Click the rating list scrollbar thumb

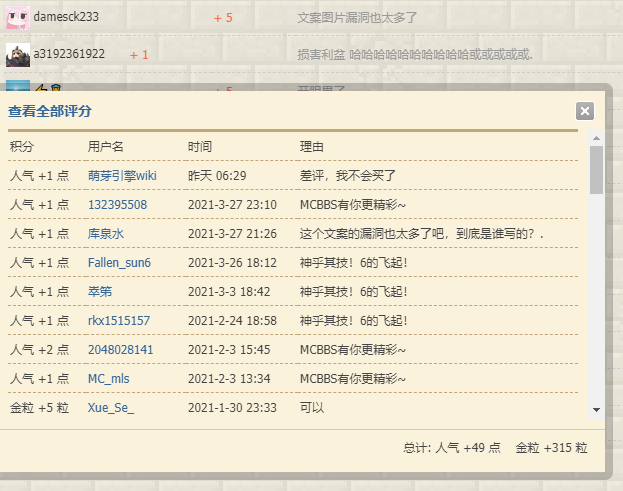tap(596, 170)
